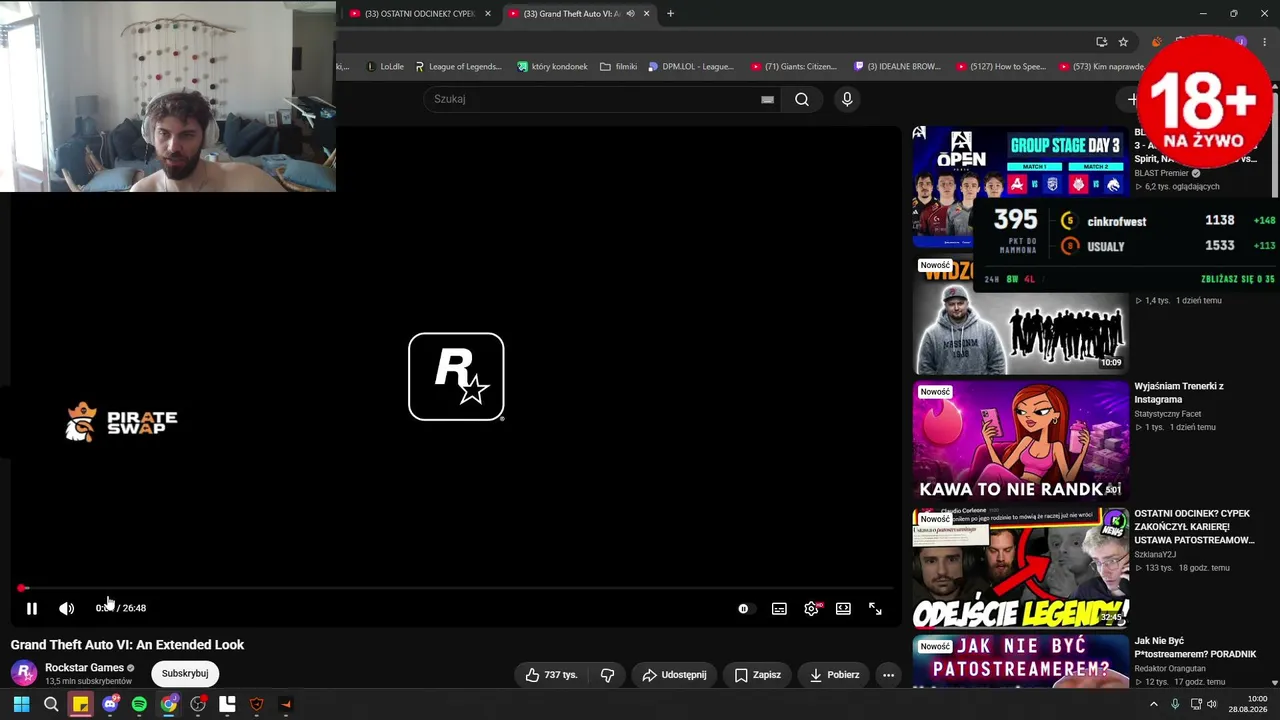This screenshot has width=1280, height=720.
Task: Enter fullscreen in the video player
Action: coord(875,608)
